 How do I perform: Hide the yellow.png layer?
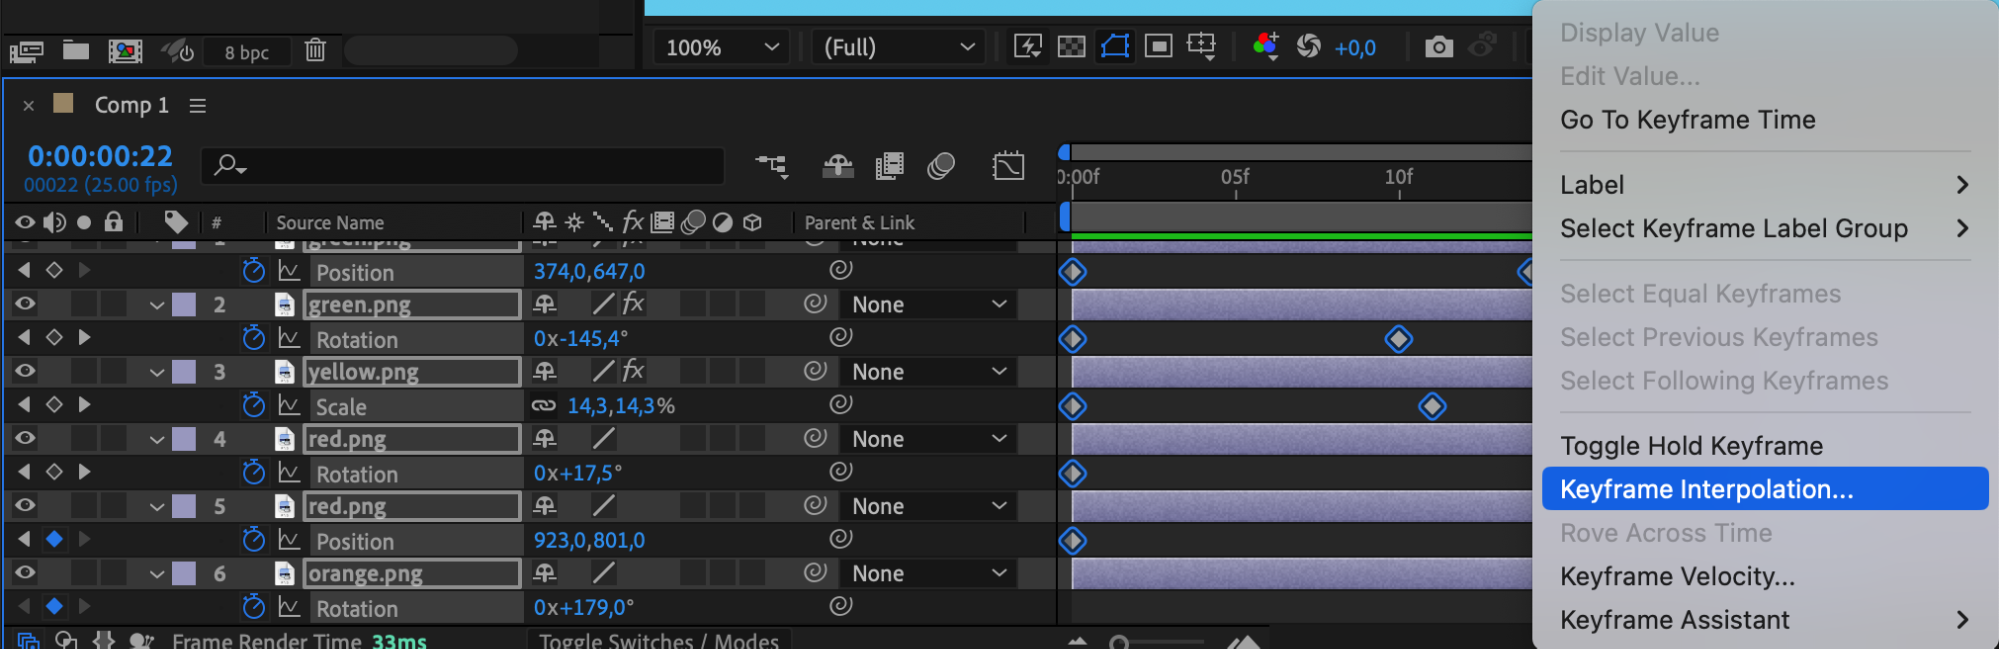point(25,371)
